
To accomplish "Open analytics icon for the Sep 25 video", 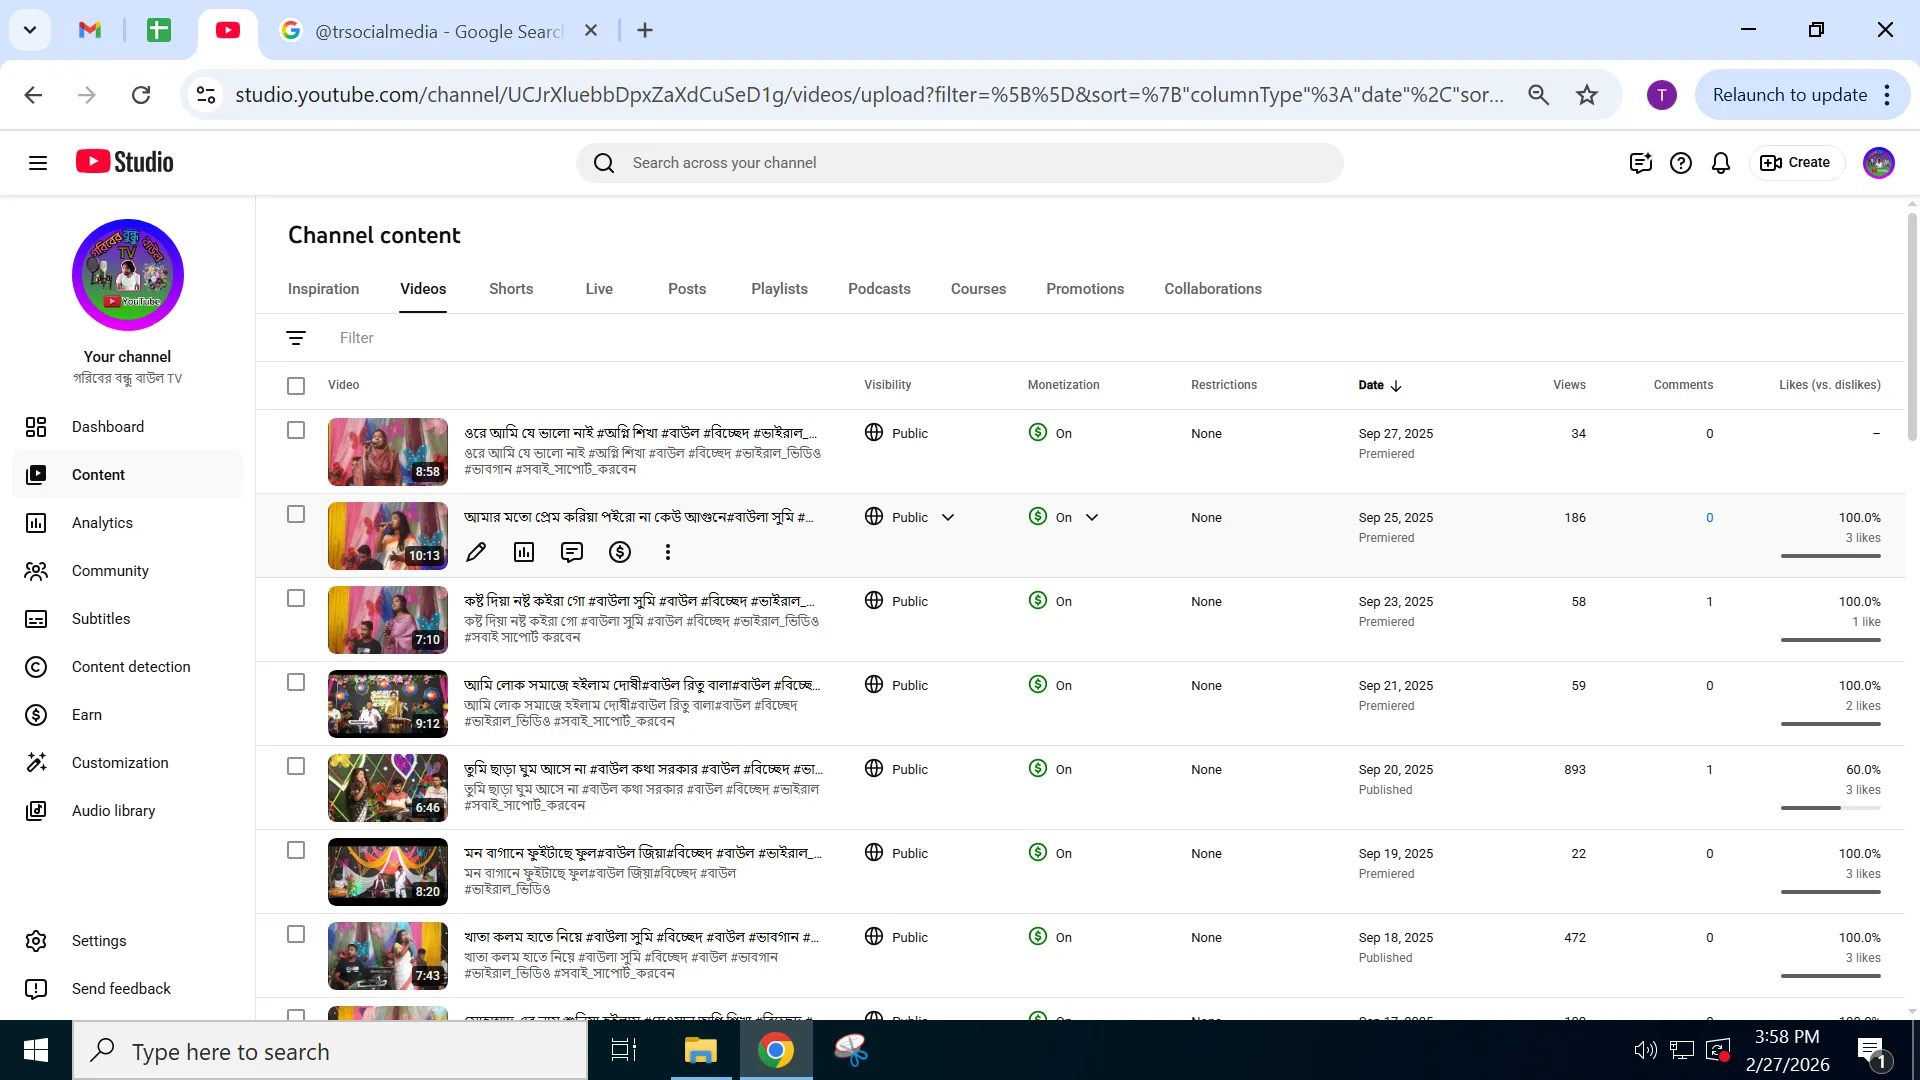I will click(524, 552).
